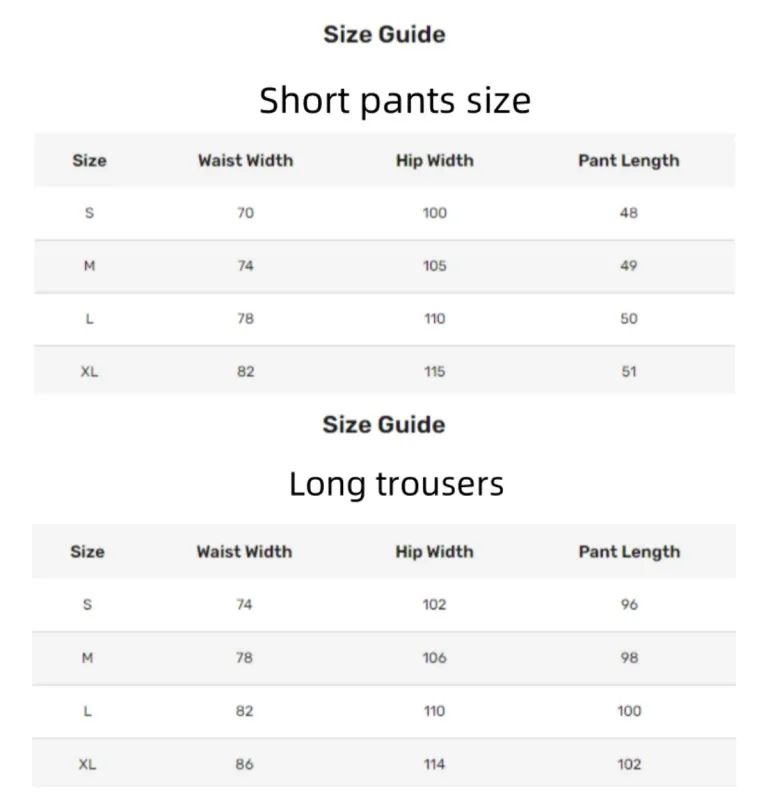The height and width of the screenshot is (800, 768).
Task: Click waist value 86 in long trousers table
Action: tap(244, 764)
